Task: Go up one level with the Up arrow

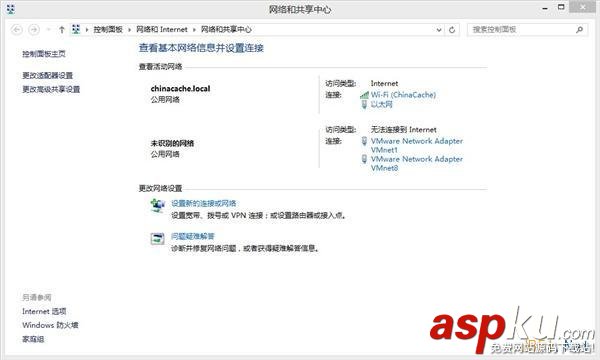Action: pos(62,29)
